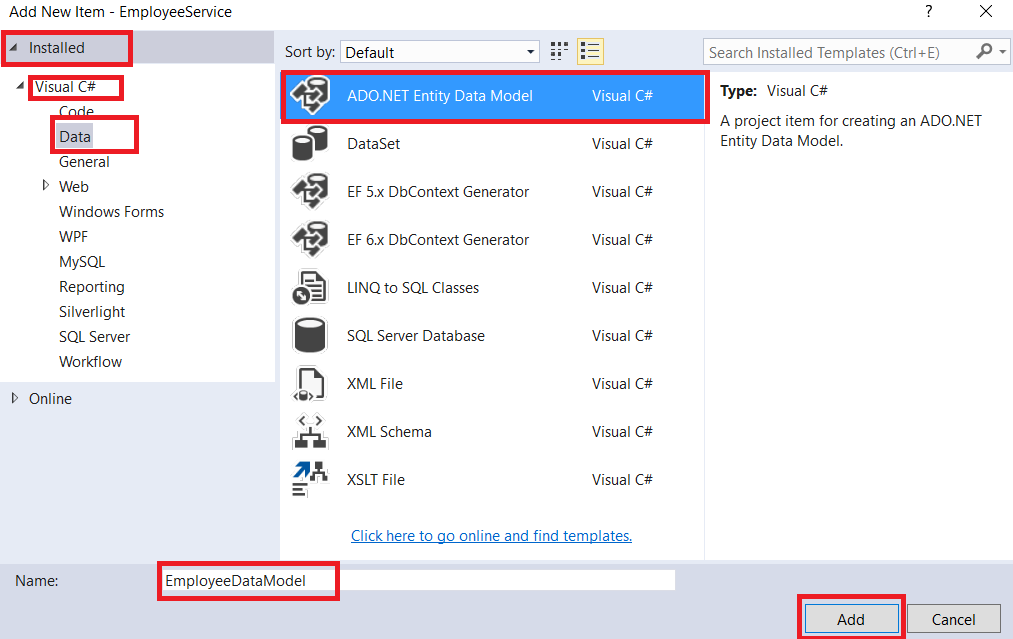Click the EF 6.x DbContext Generator icon
The width and height of the screenshot is (1013, 639).
point(311,239)
